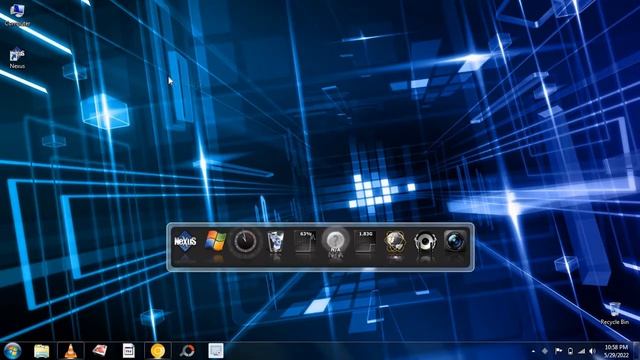Open the recycle bin icon in the dock
This screenshot has height=360, width=640.
(x=275, y=242)
